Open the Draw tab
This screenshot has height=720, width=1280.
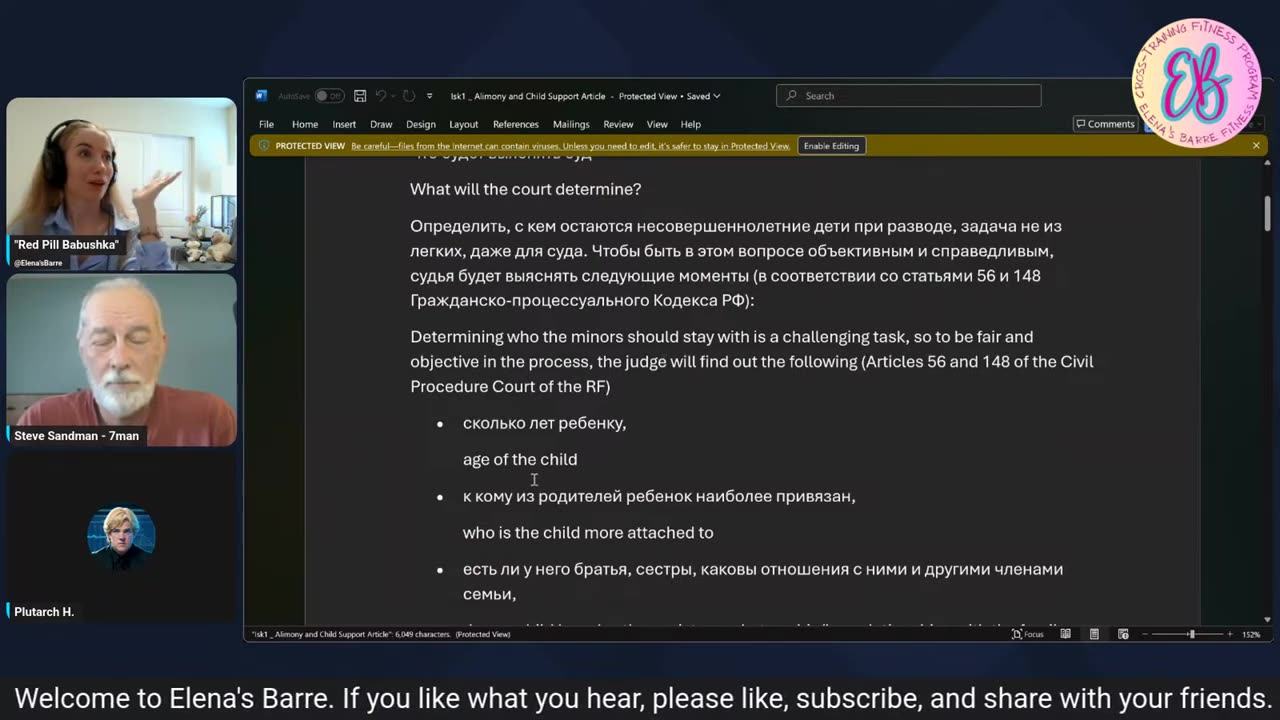[381, 124]
